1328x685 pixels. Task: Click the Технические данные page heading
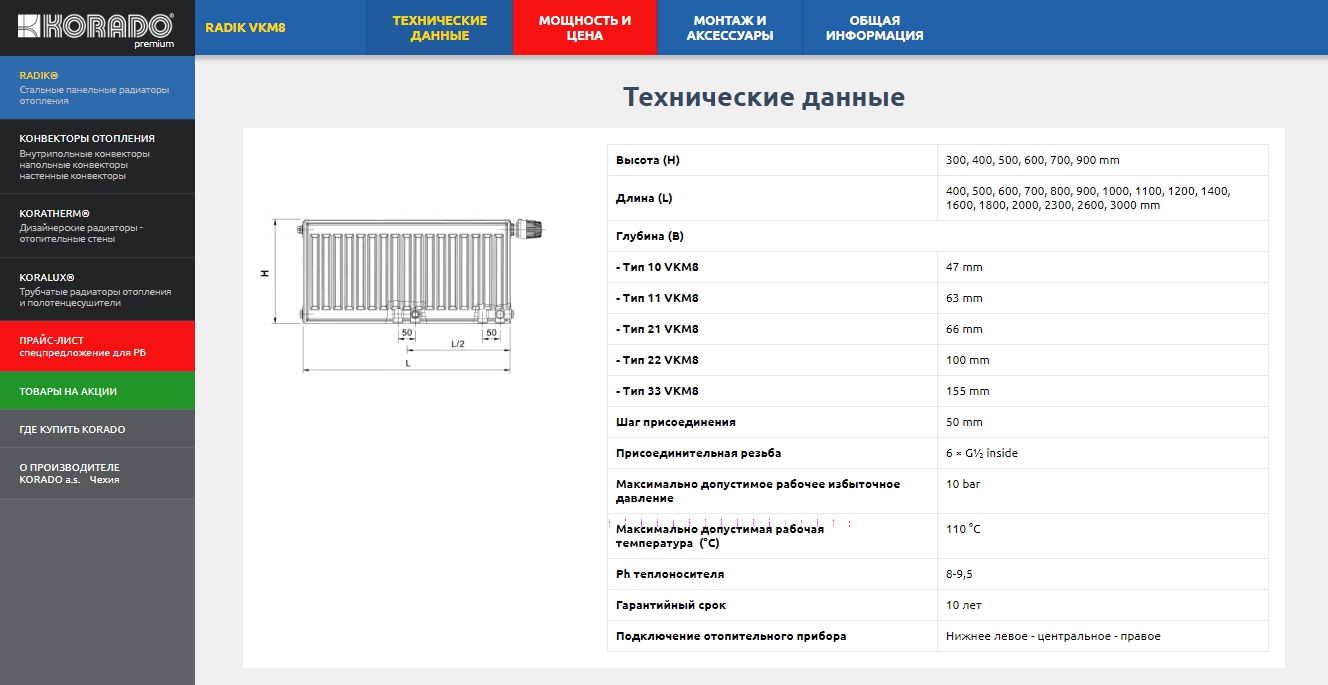coord(764,97)
